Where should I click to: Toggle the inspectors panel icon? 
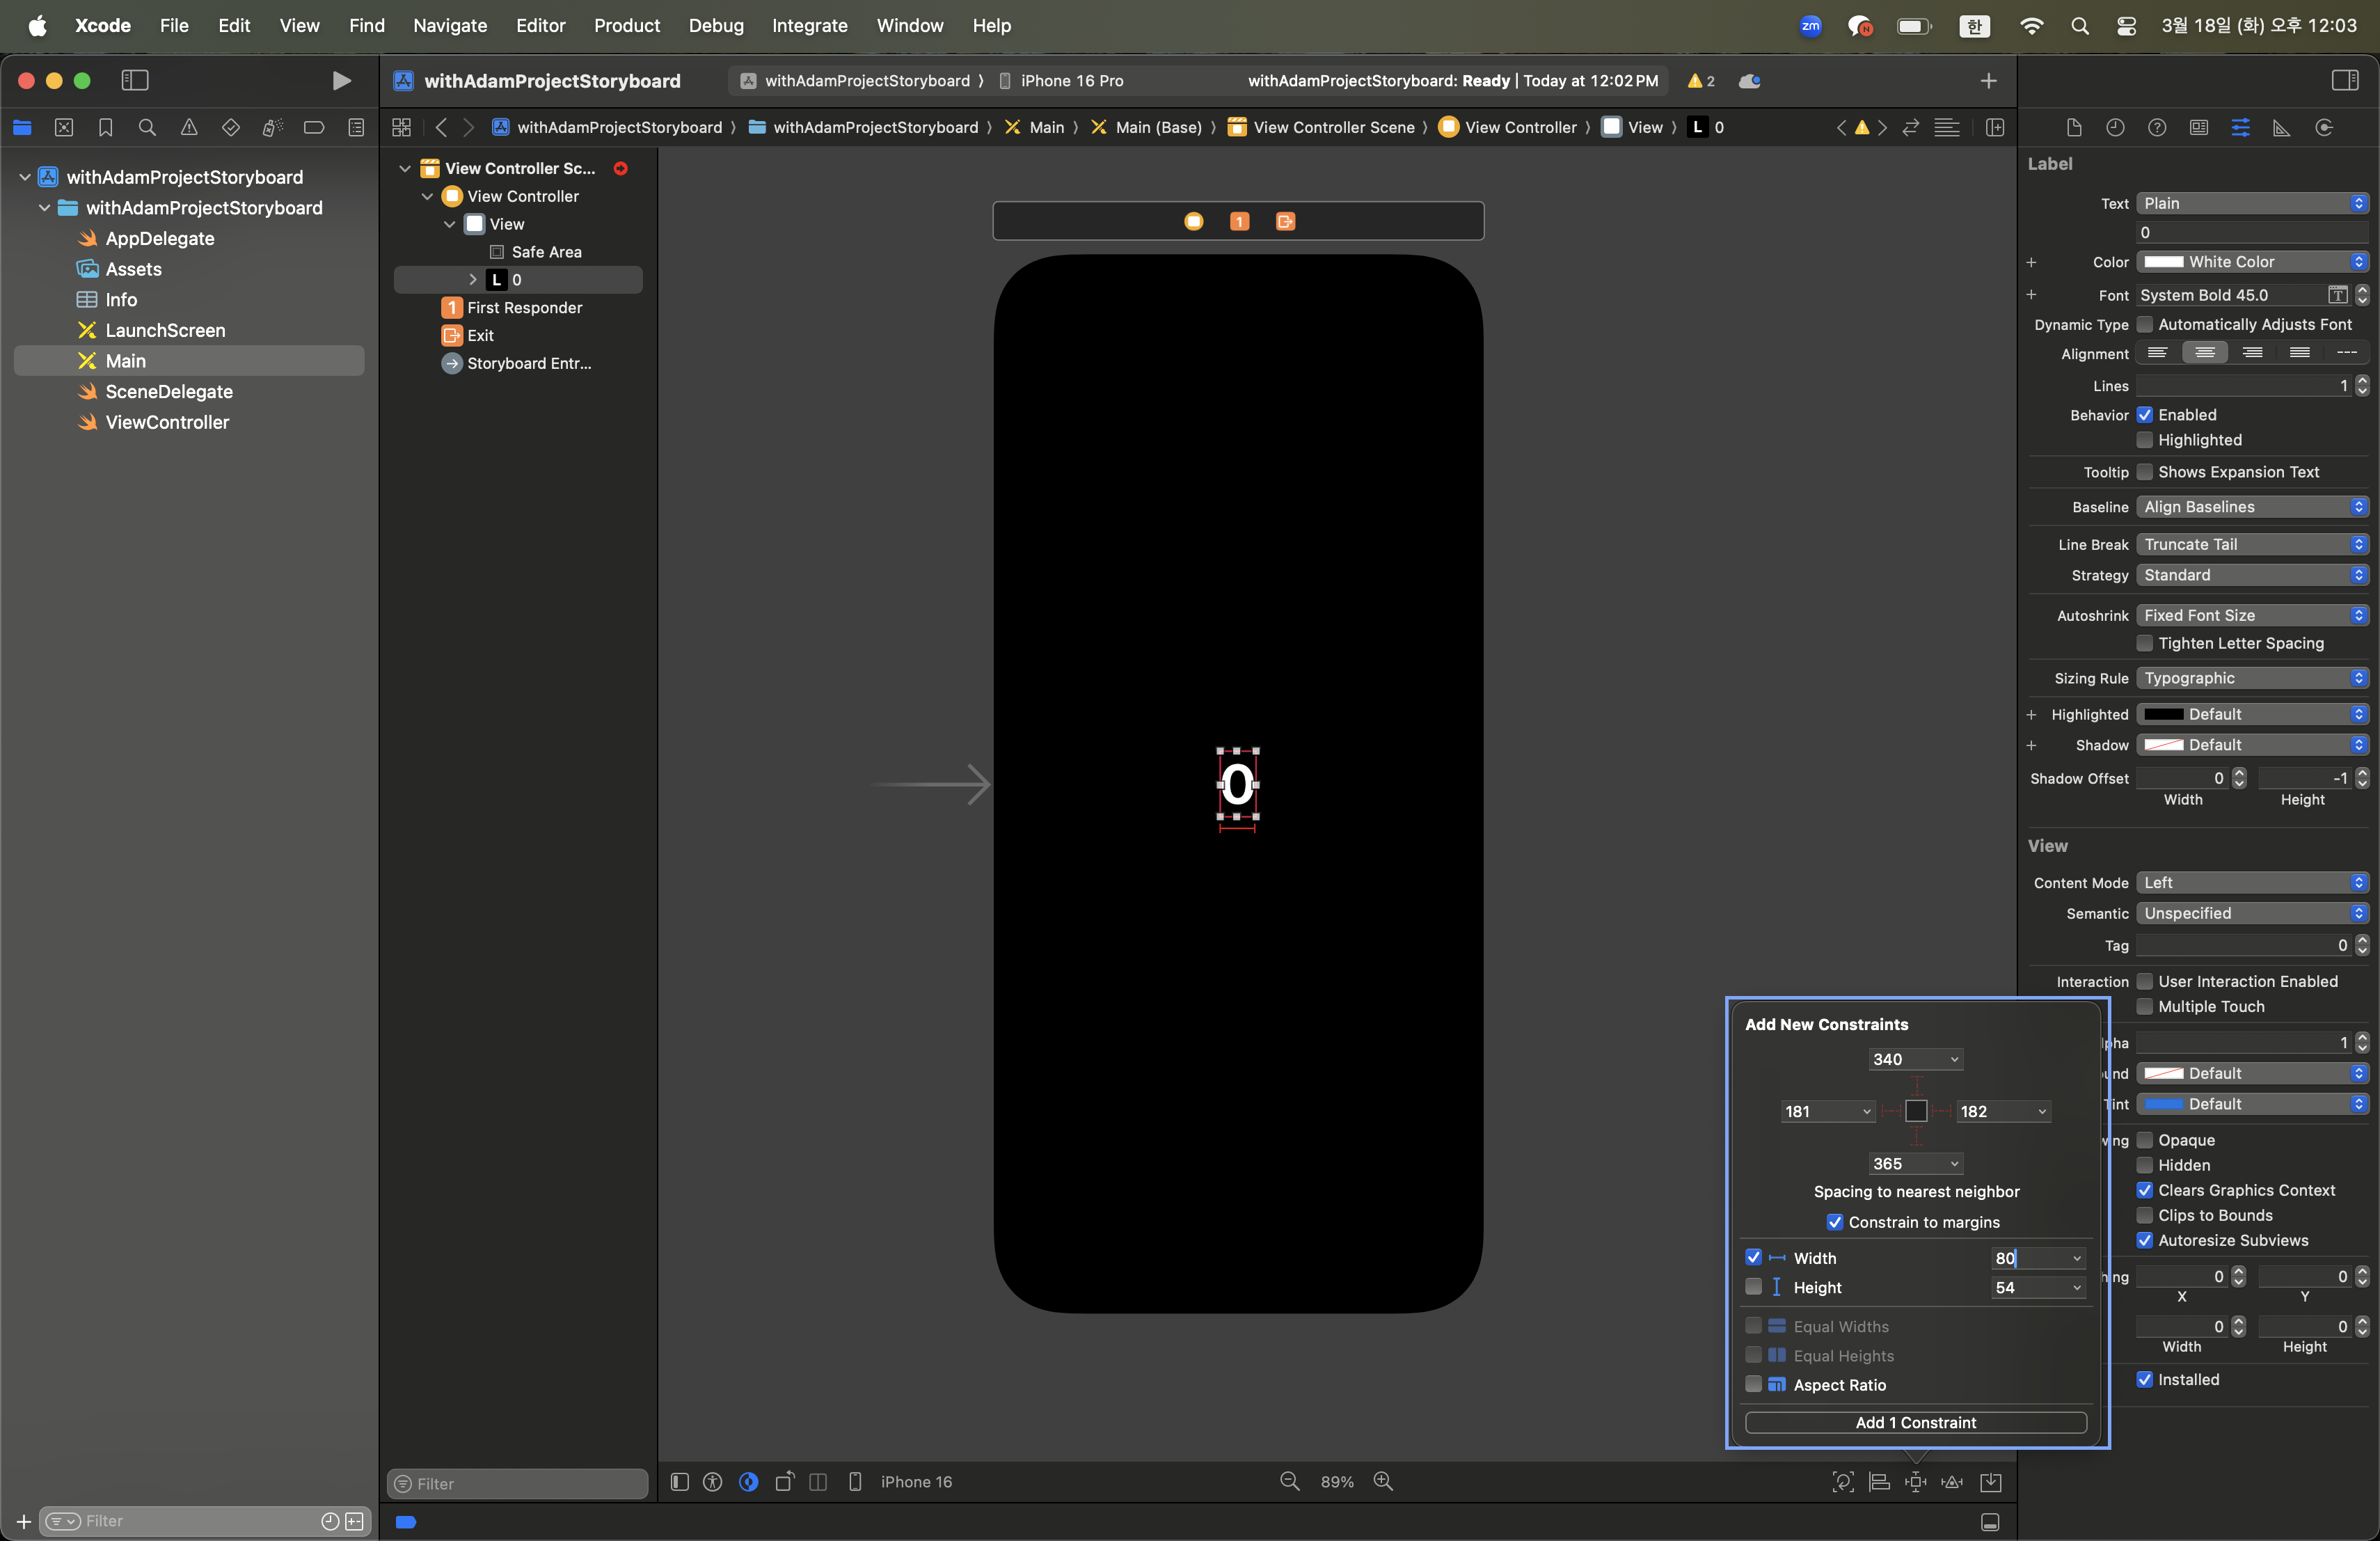[2345, 80]
